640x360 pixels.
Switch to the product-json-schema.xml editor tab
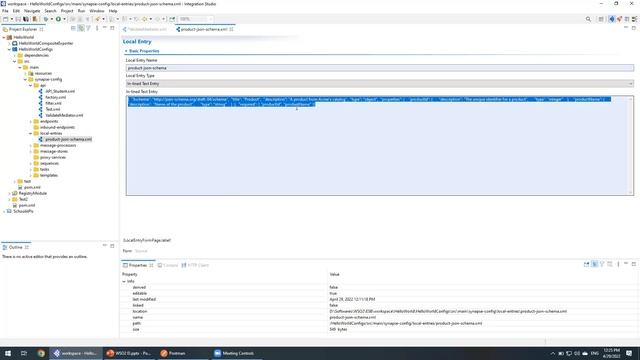[204, 29]
